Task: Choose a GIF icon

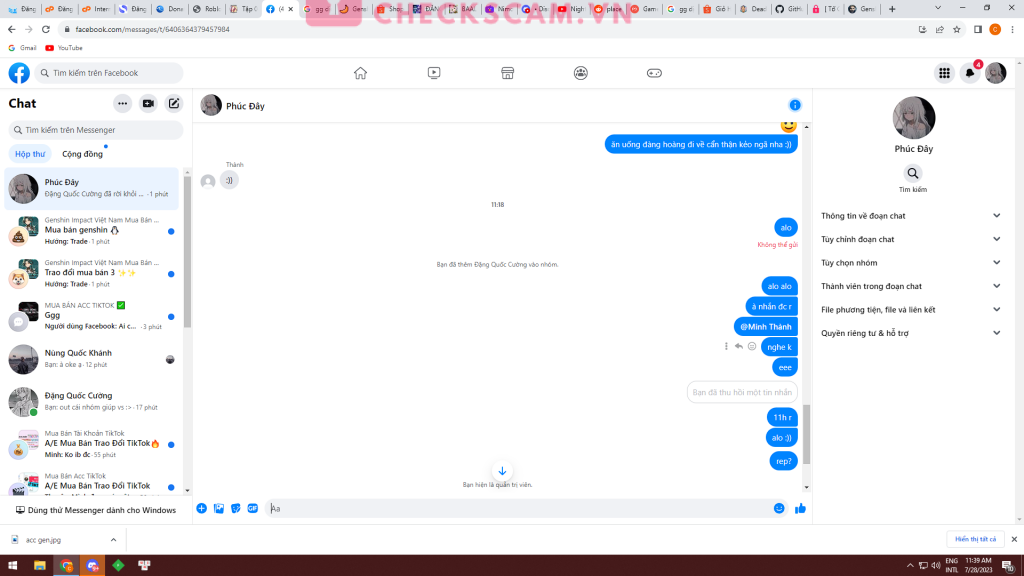Action: 253,509
